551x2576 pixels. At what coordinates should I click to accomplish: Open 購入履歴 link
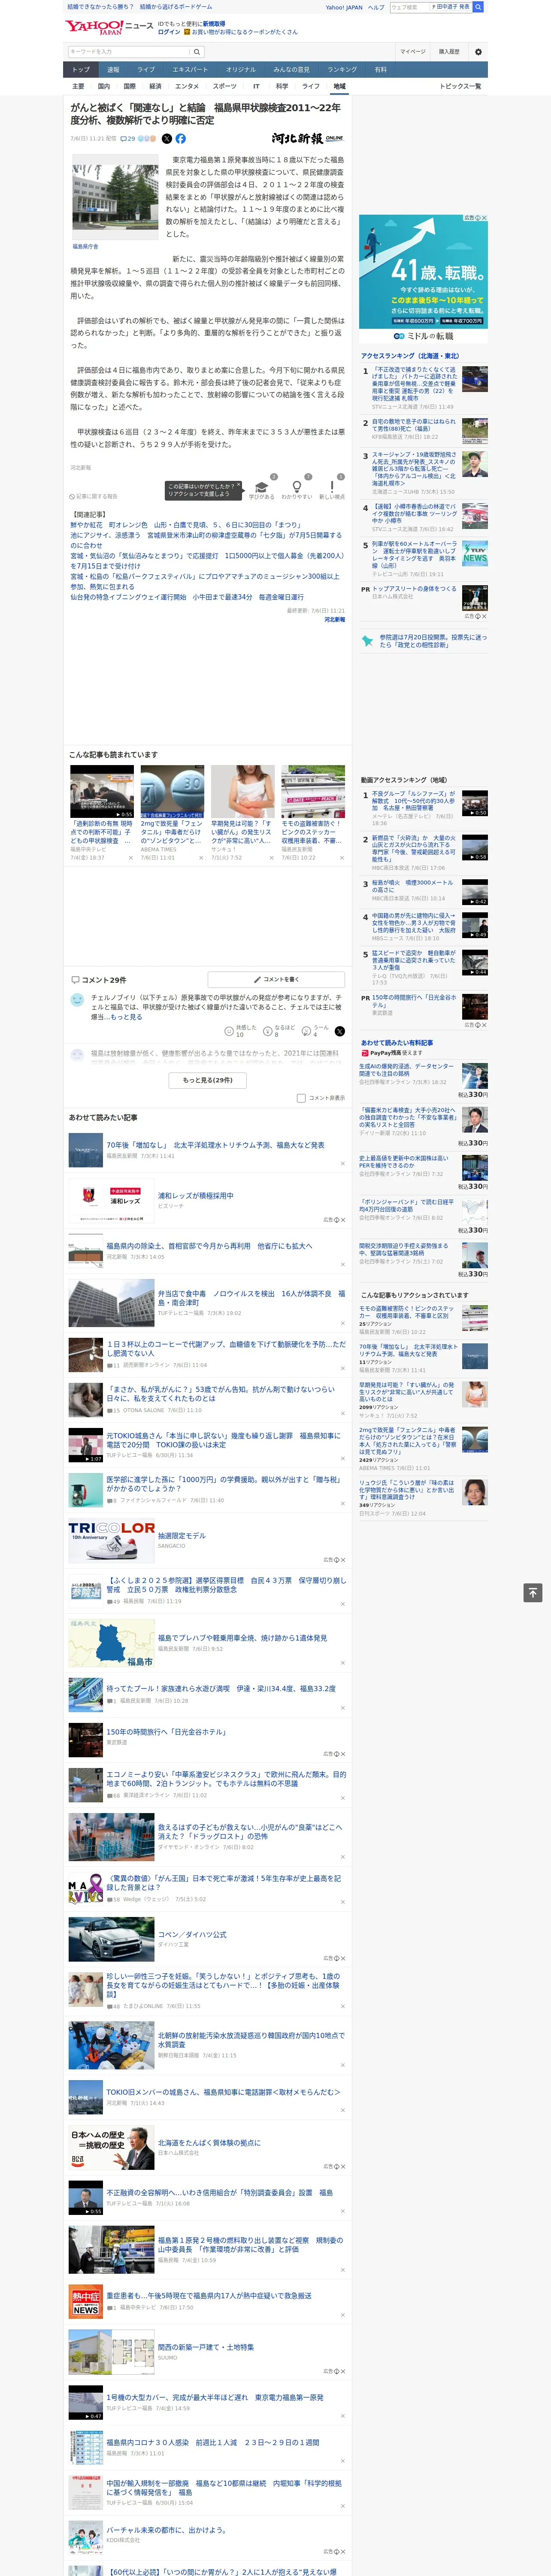[449, 51]
